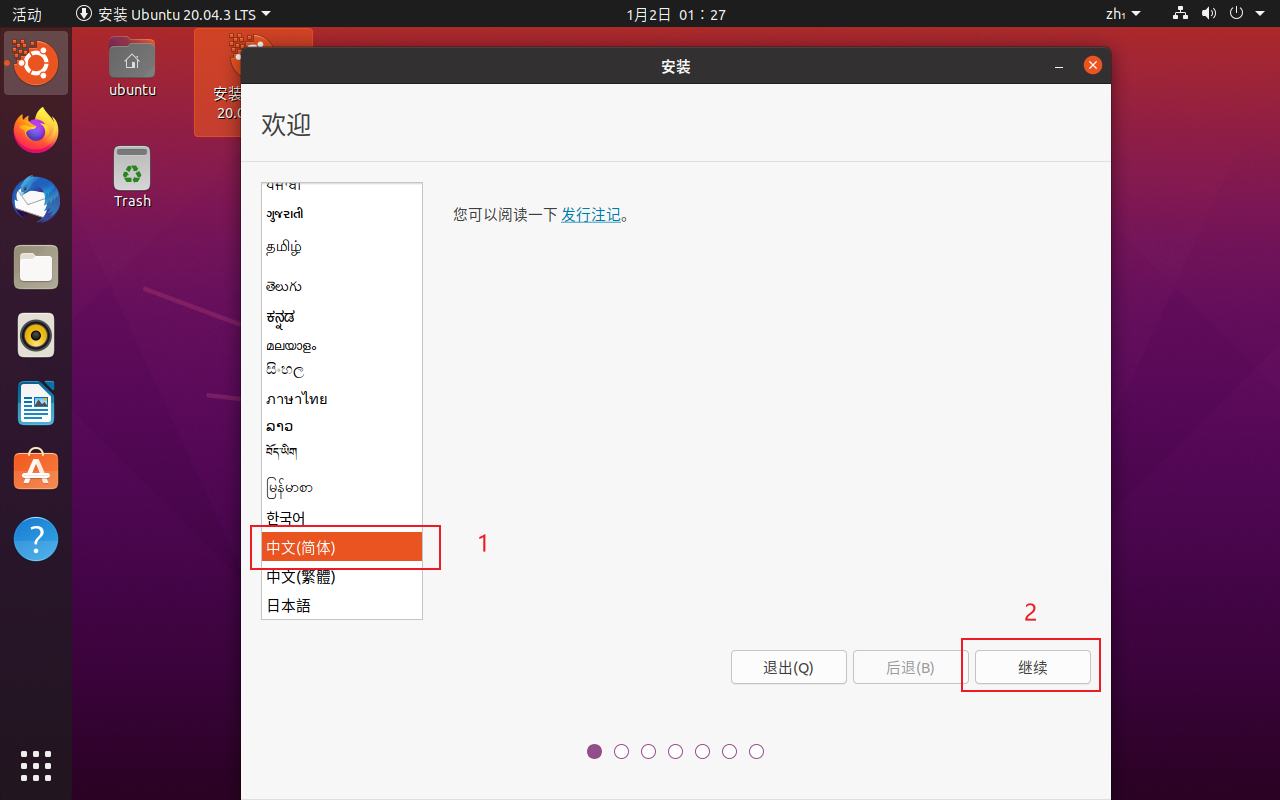Open the power icon in top bar
The width and height of the screenshot is (1280, 800).
1236,14
